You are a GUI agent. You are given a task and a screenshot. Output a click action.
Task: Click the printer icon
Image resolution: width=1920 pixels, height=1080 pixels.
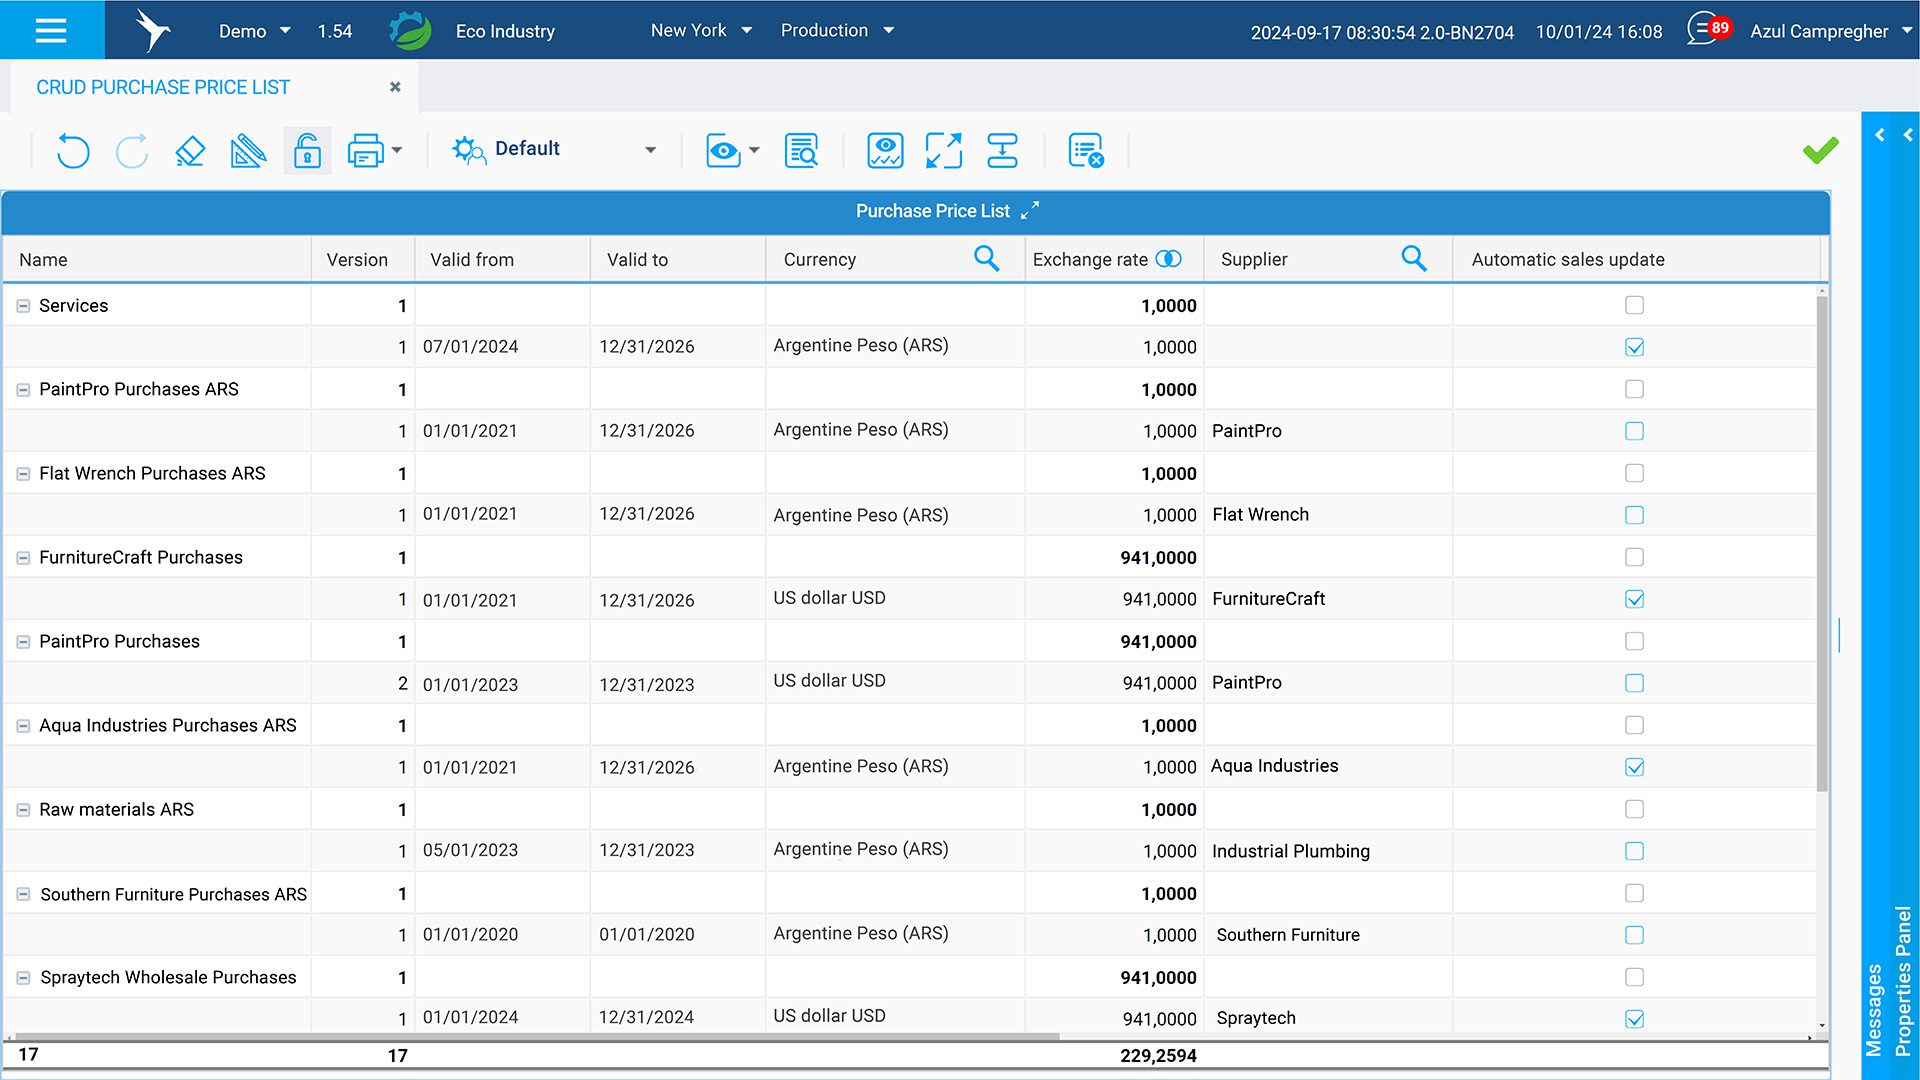(x=365, y=151)
